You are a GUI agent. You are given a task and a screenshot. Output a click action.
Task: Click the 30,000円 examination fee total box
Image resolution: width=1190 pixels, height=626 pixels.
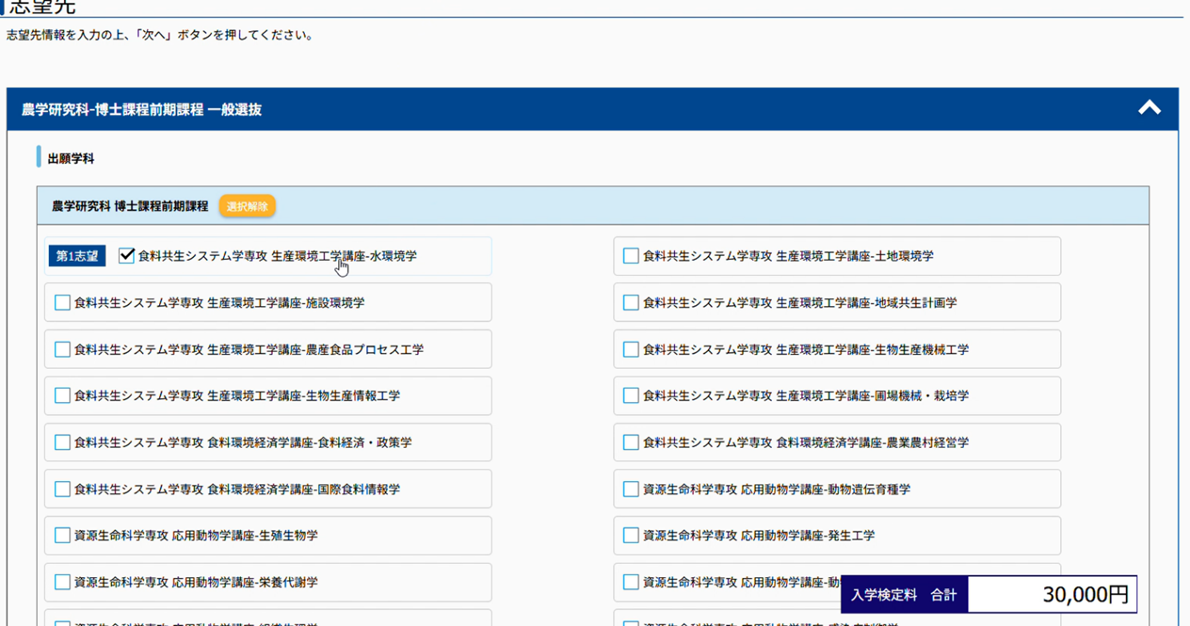point(1052,594)
